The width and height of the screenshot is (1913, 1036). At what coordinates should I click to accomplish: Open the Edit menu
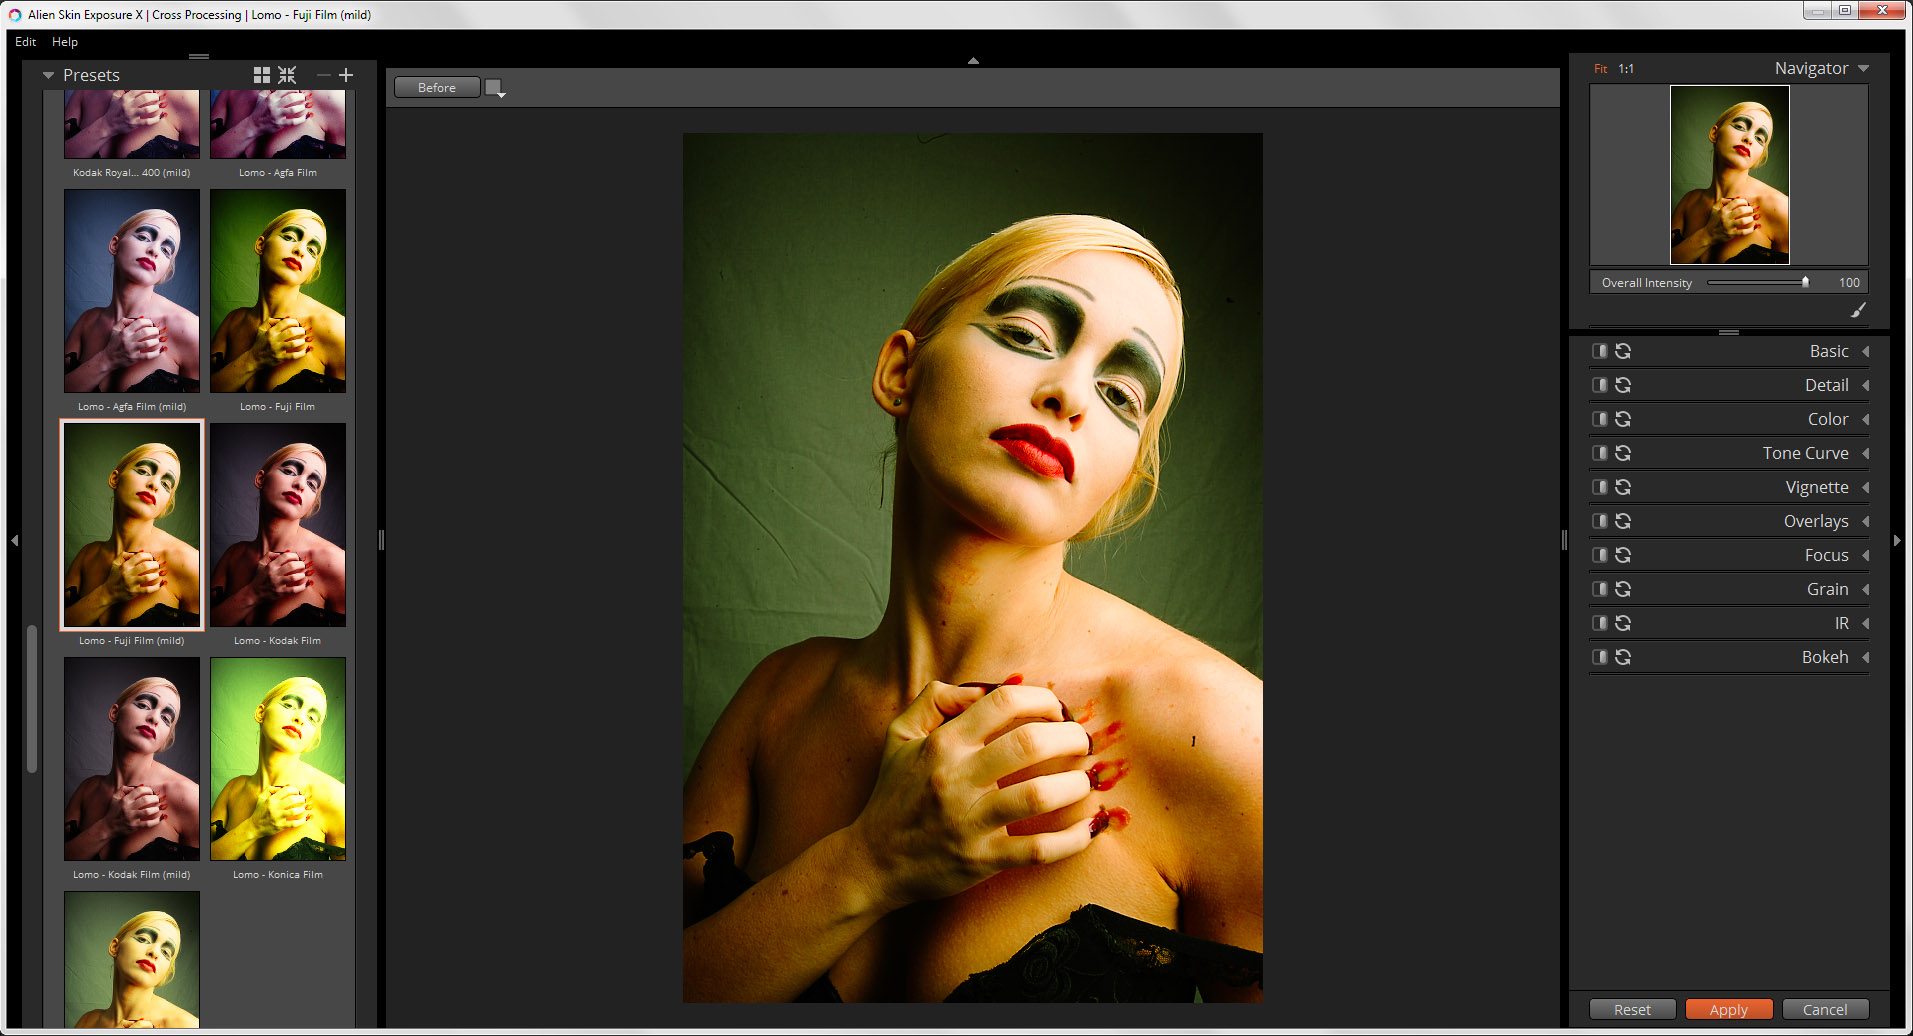tap(26, 42)
